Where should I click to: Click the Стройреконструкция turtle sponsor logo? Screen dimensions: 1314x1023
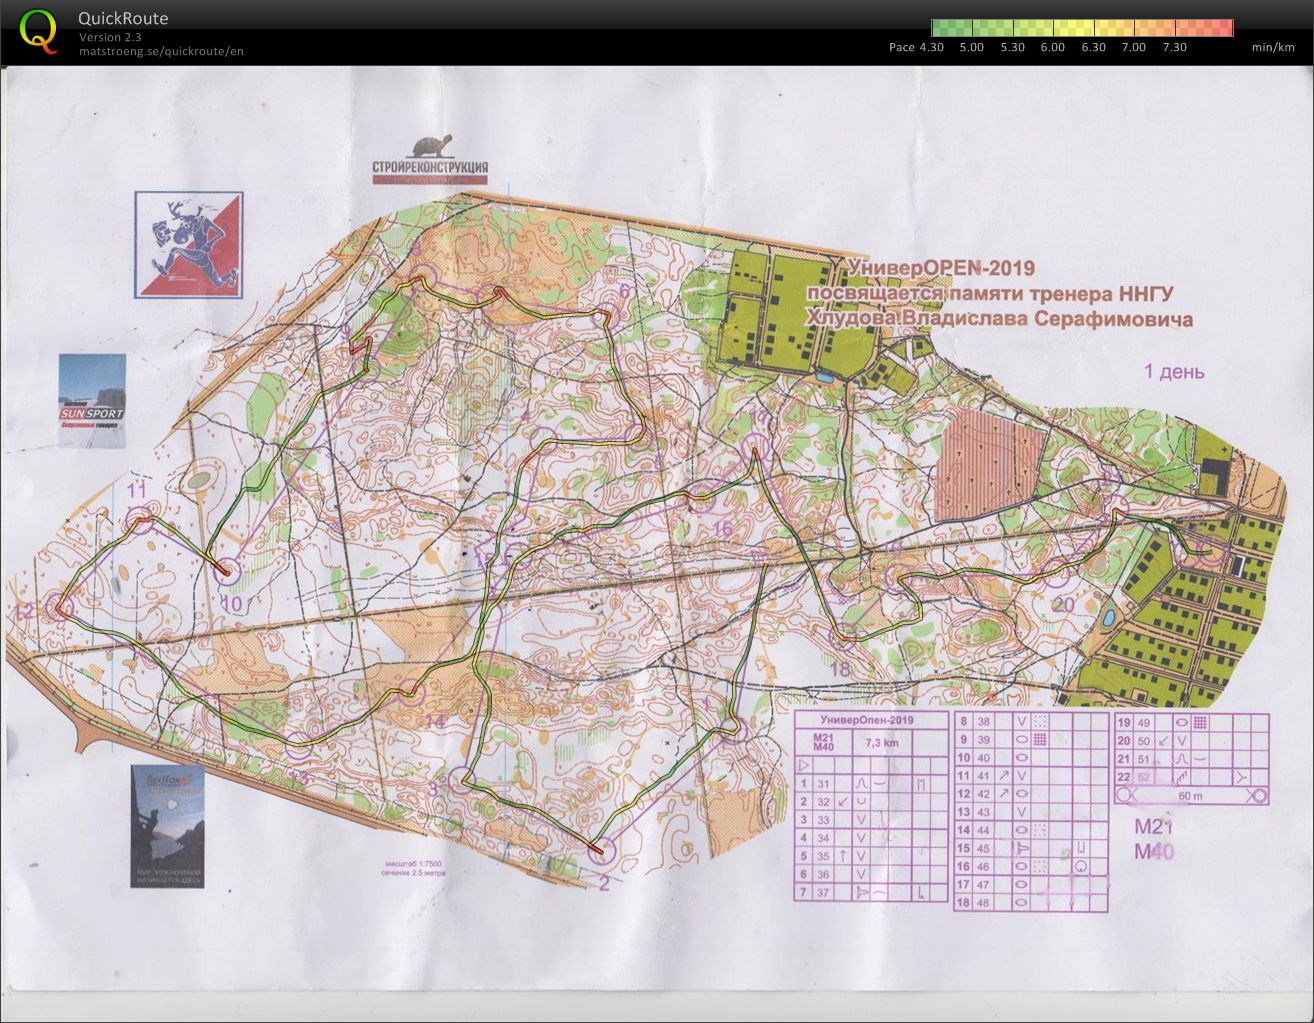(x=430, y=160)
